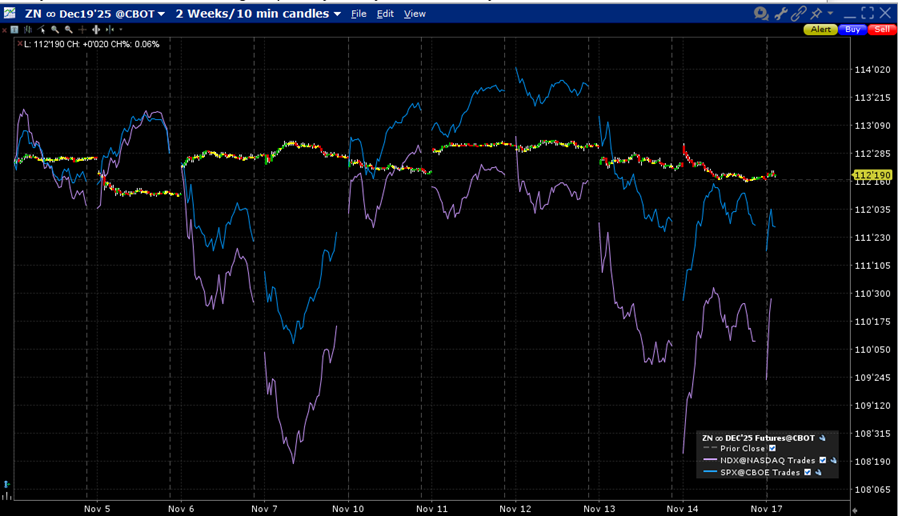Click the 108'065 price axis label

873,490
